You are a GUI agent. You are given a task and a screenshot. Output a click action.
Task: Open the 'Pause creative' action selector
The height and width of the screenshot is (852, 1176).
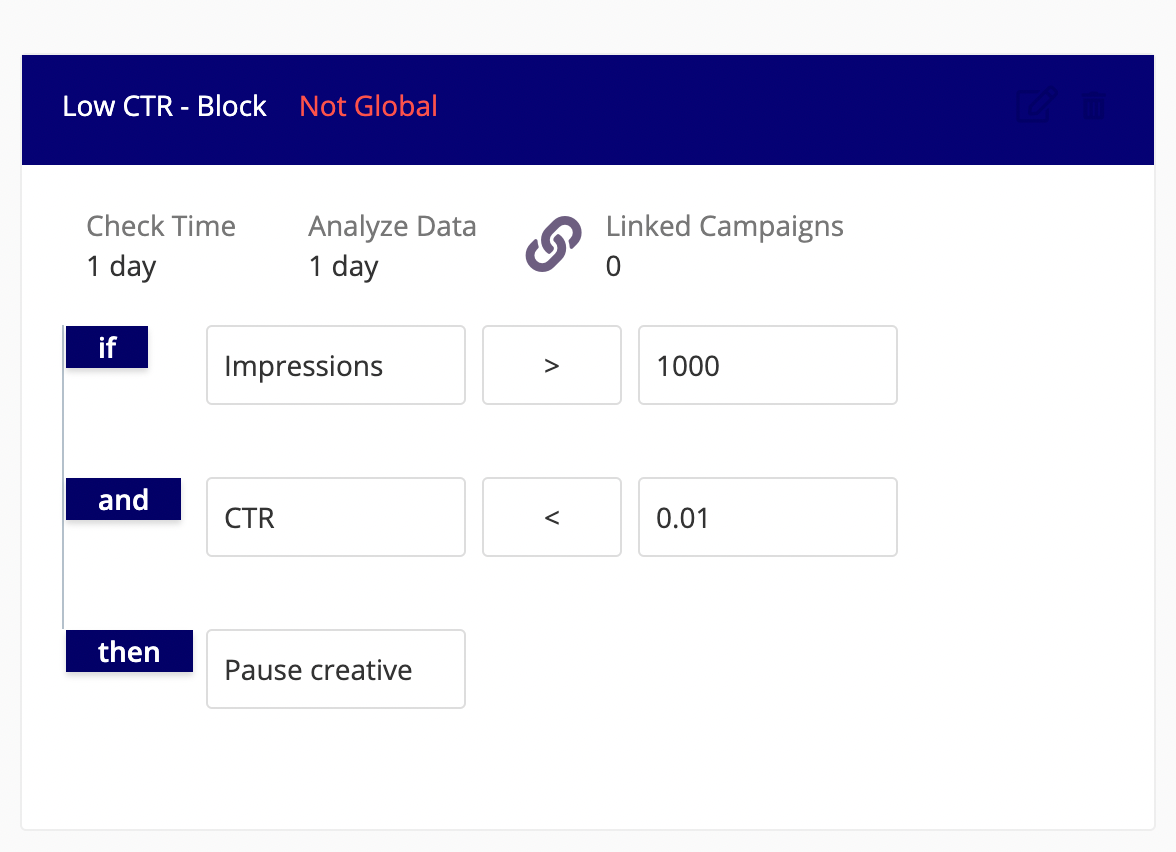(x=335, y=669)
